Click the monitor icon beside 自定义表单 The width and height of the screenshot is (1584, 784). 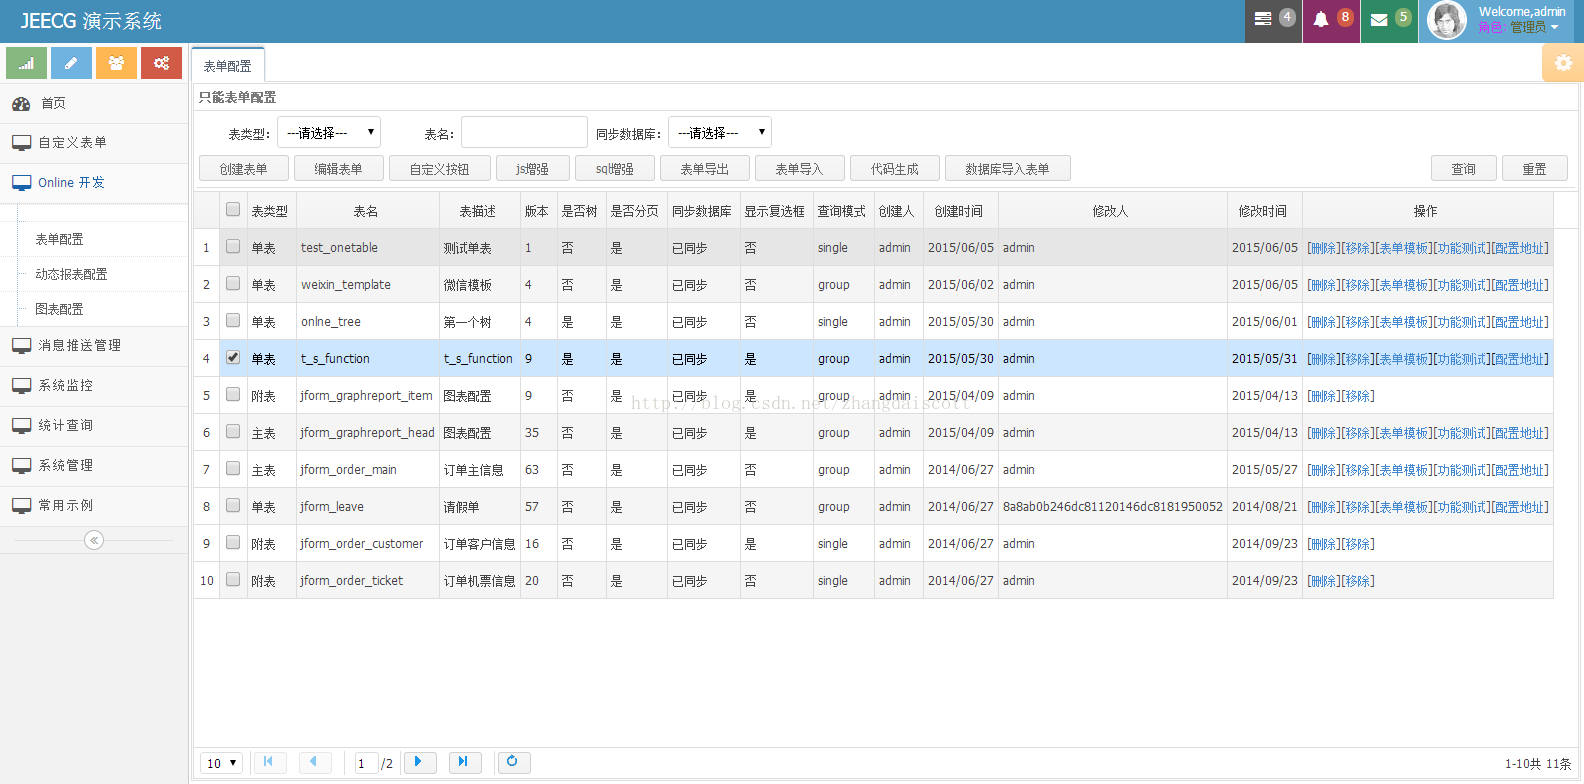(x=21, y=143)
